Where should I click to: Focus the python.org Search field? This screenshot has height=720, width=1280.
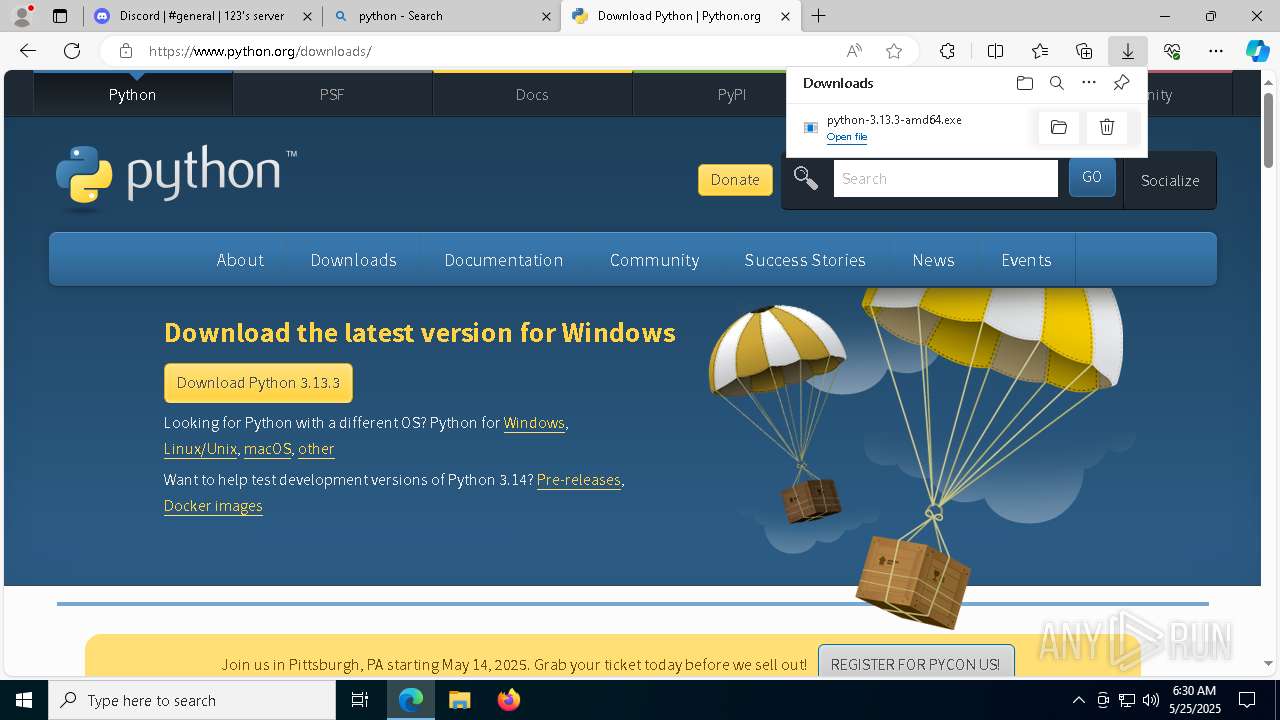pos(945,178)
